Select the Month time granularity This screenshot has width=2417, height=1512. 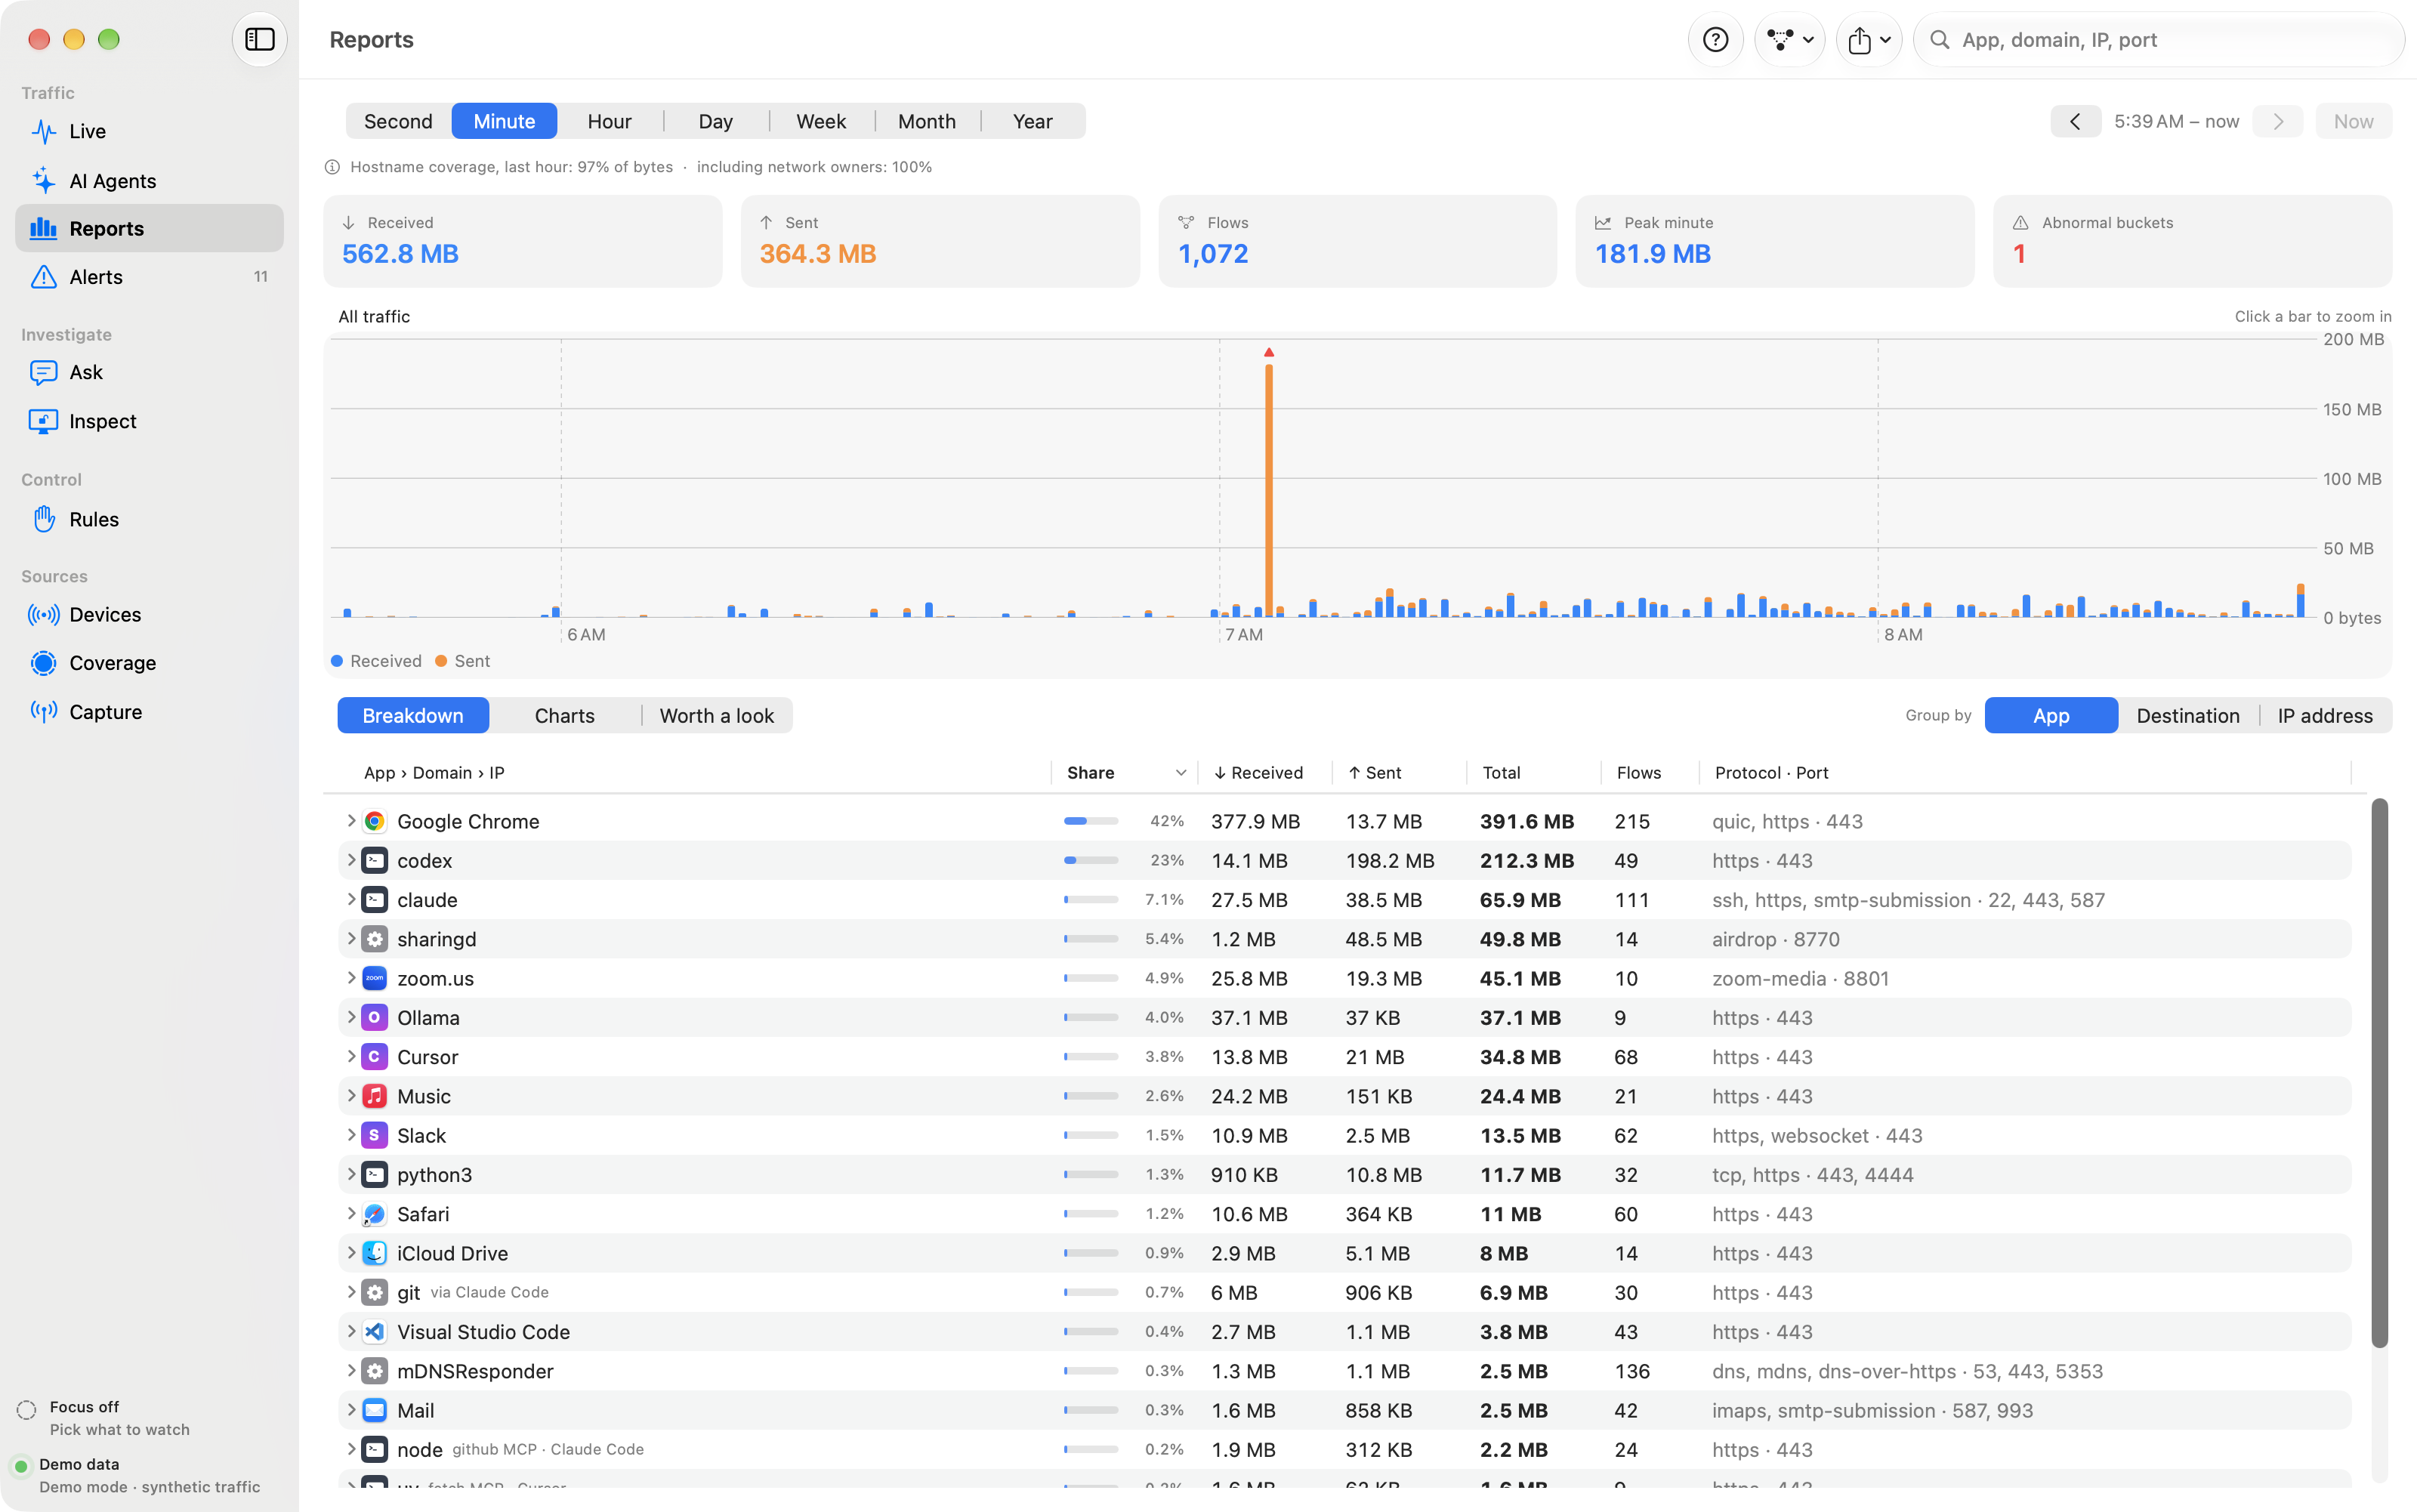pos(927,121)
